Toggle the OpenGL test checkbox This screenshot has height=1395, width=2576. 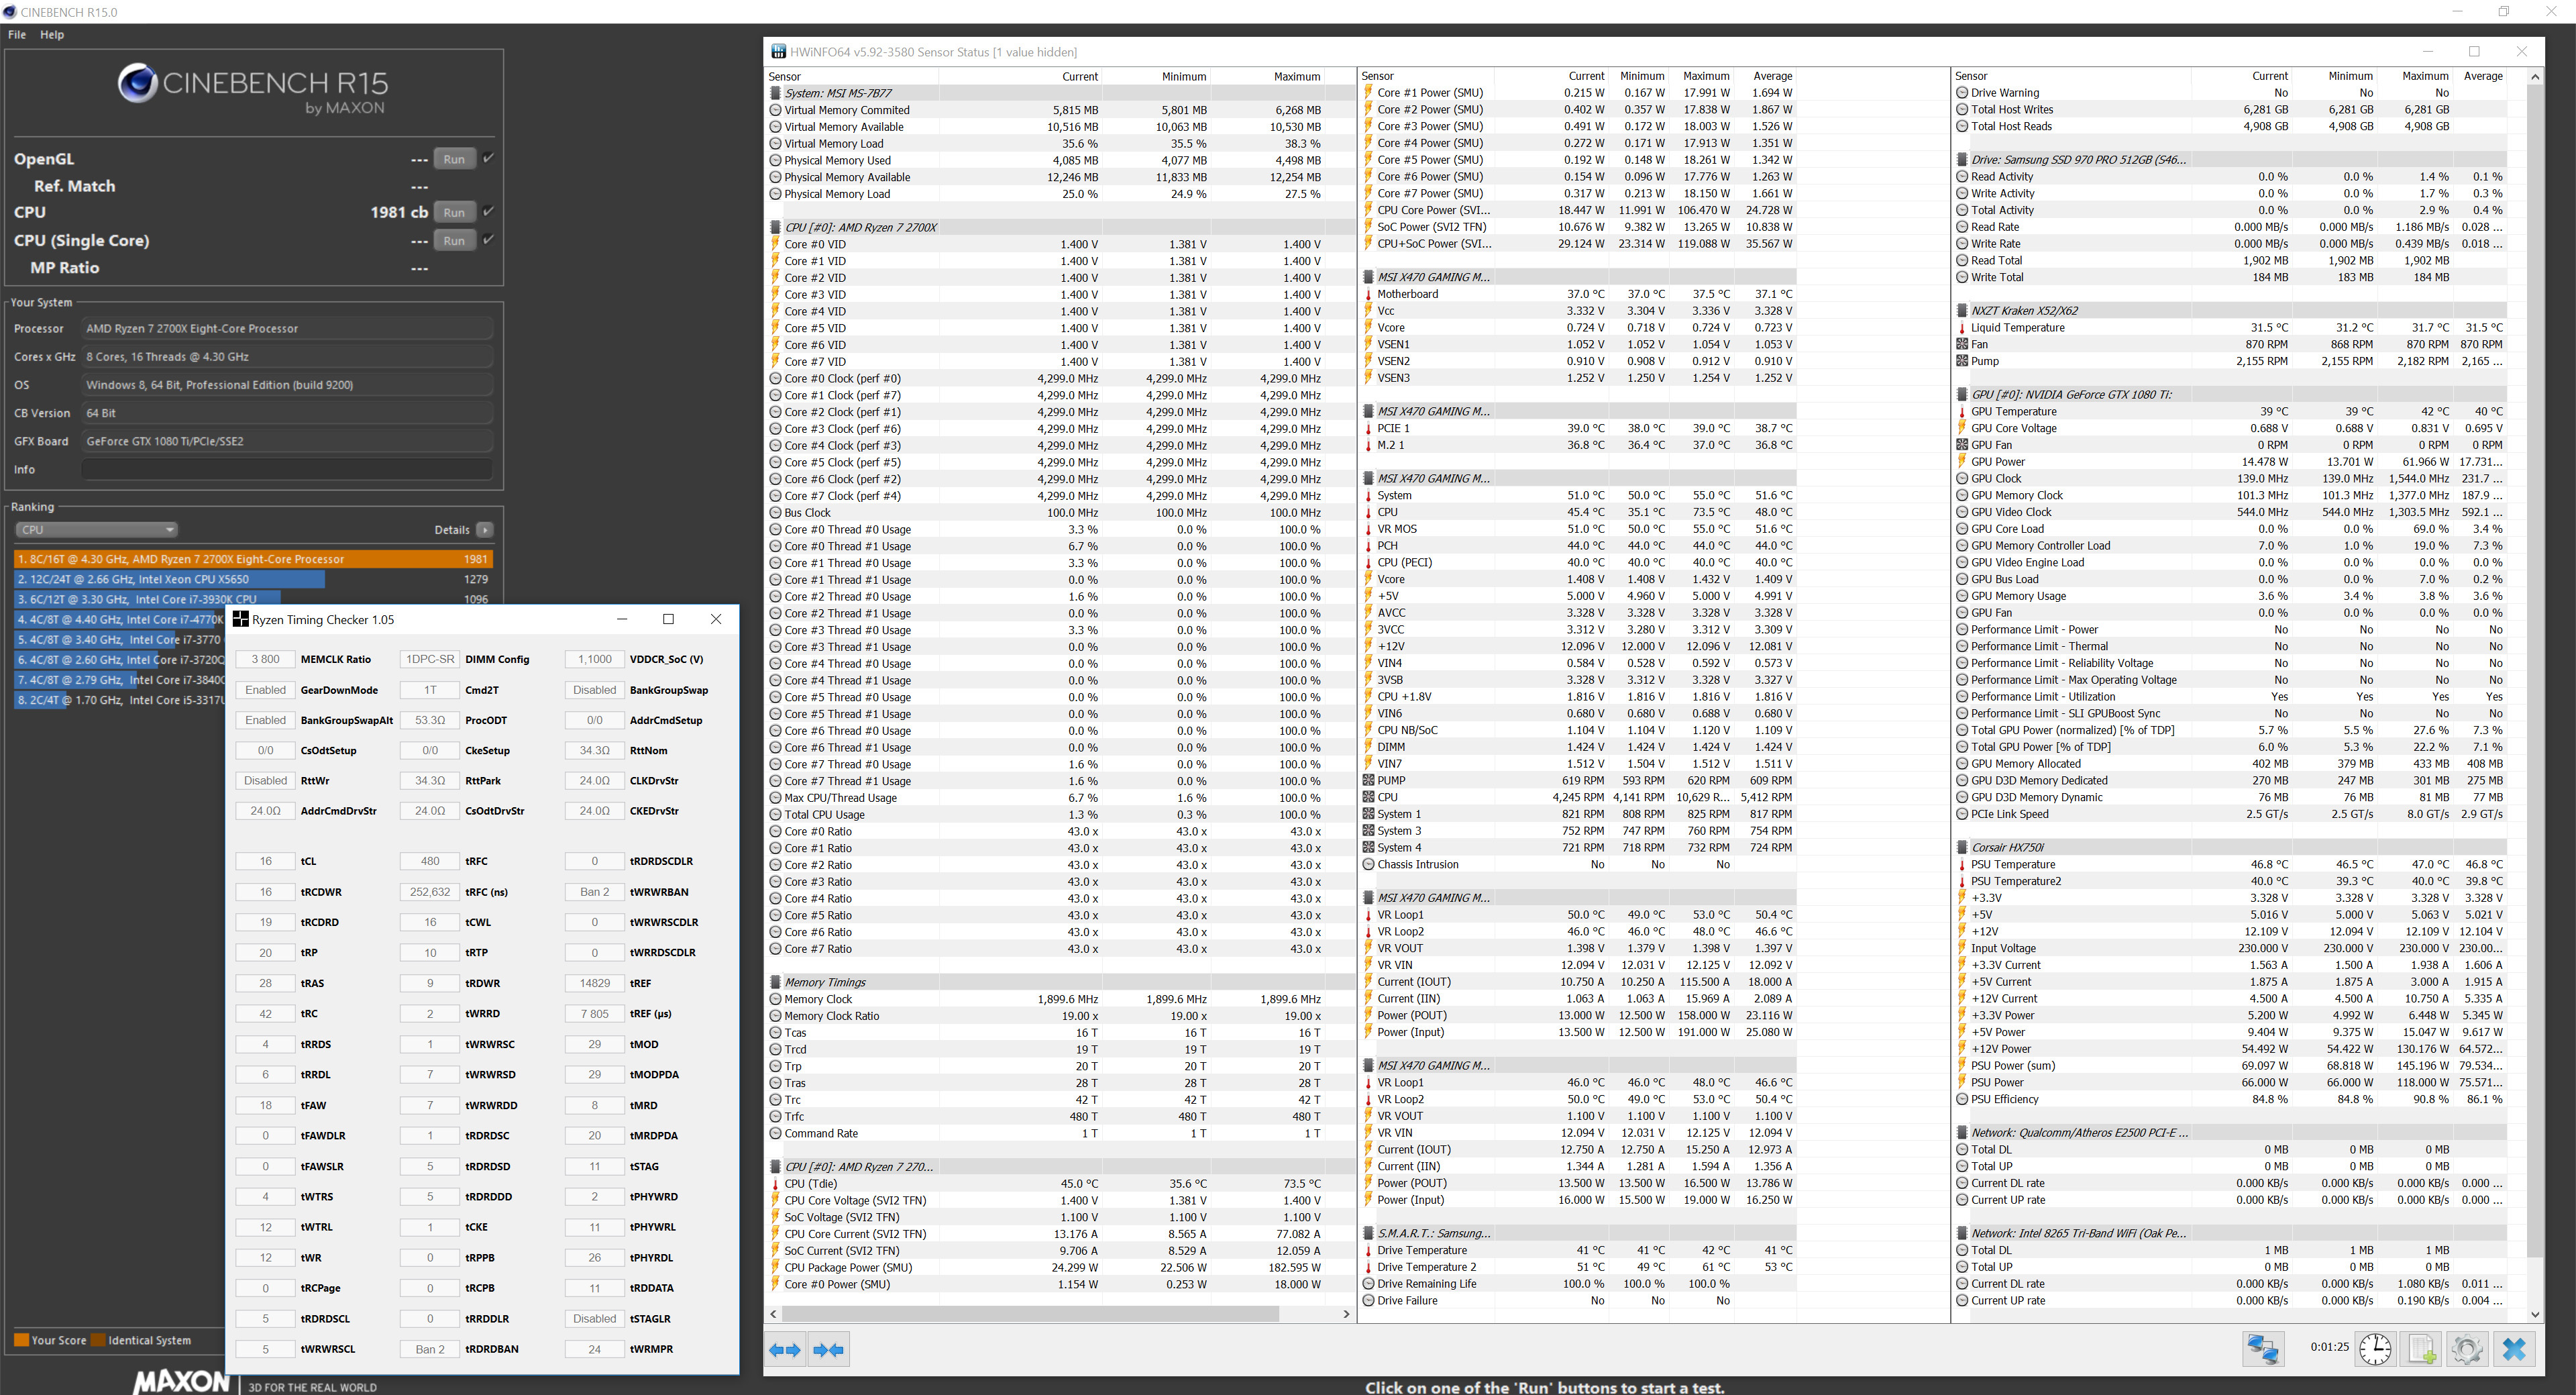point(488,158)
